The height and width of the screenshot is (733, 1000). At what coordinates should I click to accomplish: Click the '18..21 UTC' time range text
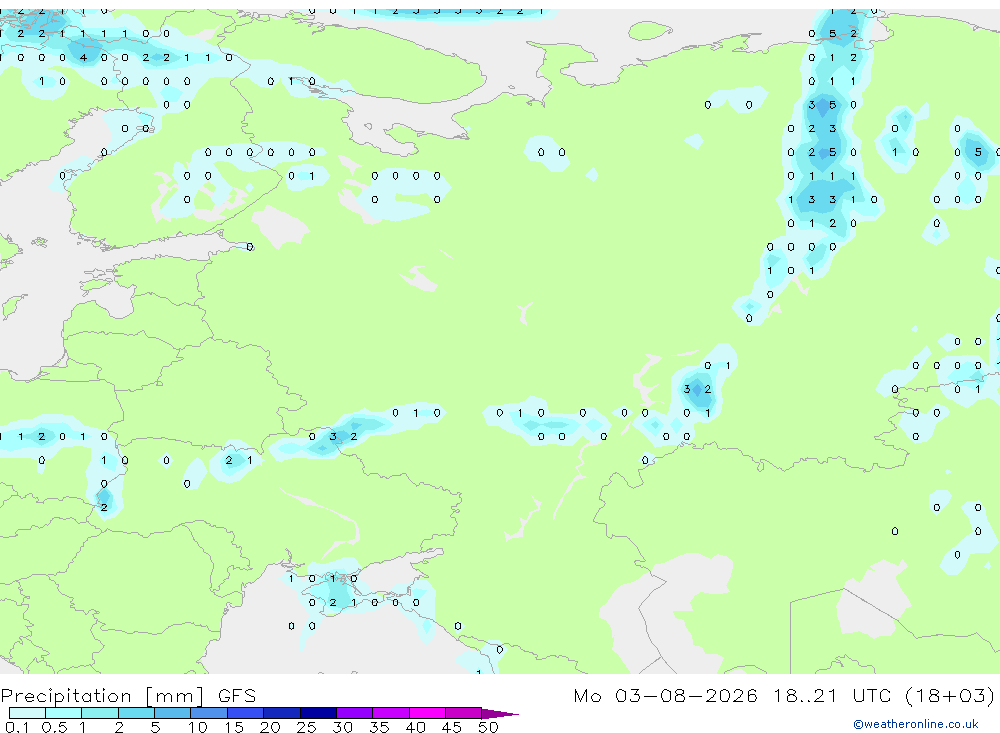(x=832, y=695)
